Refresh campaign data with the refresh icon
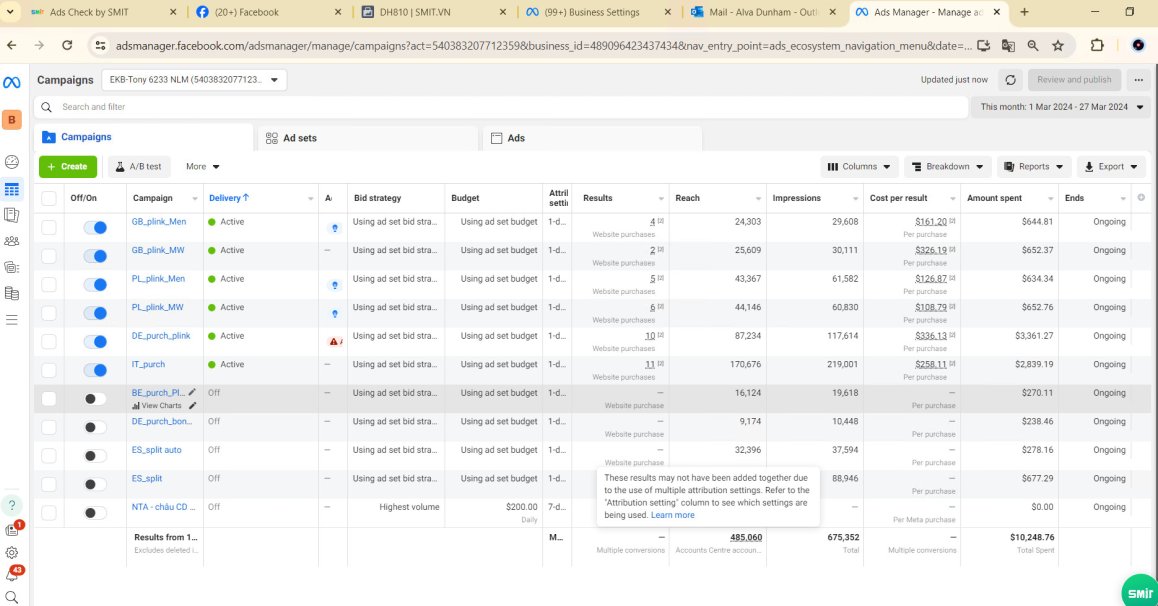Image resolution: width=1158 pixels, height=606 pixels. pyautogui.click(x=1010, y=80)
